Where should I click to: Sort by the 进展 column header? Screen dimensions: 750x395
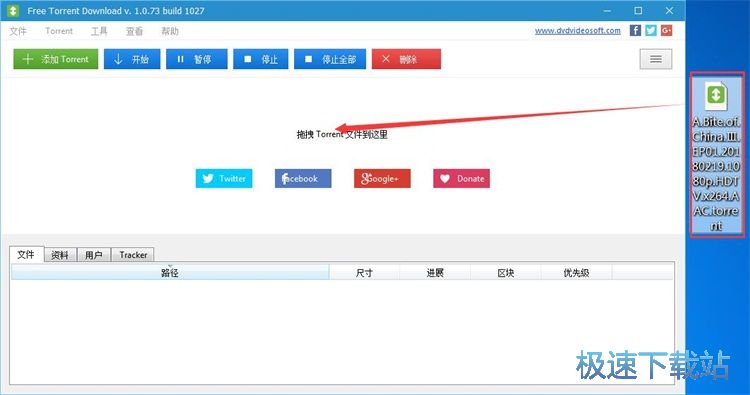point(435,273)
